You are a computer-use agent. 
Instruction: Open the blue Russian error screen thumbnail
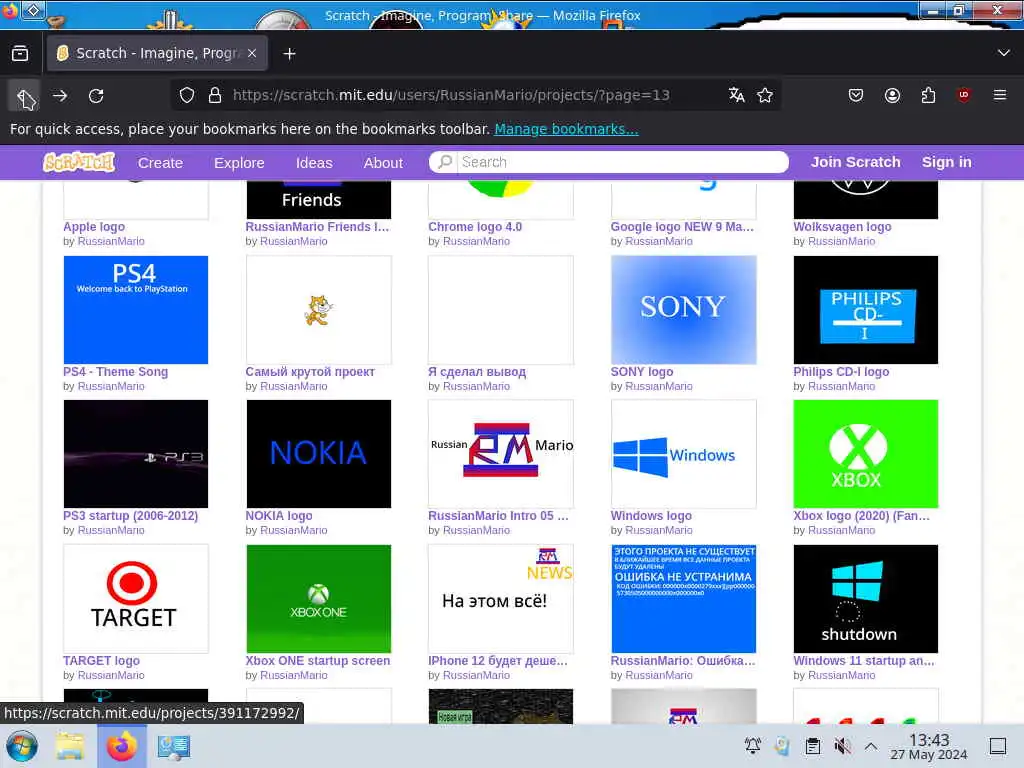pos(683,599)
